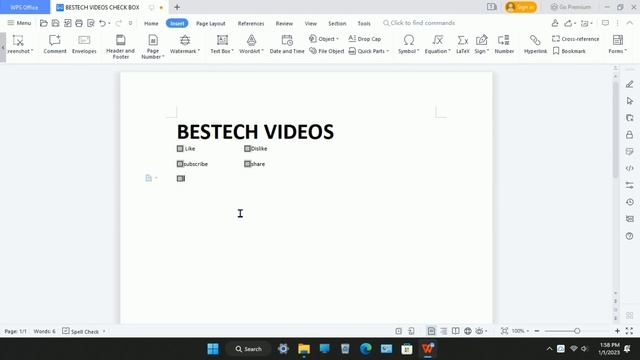Add a Bookmark
This screenshot has height=360, width=640.
click(569, 51)
